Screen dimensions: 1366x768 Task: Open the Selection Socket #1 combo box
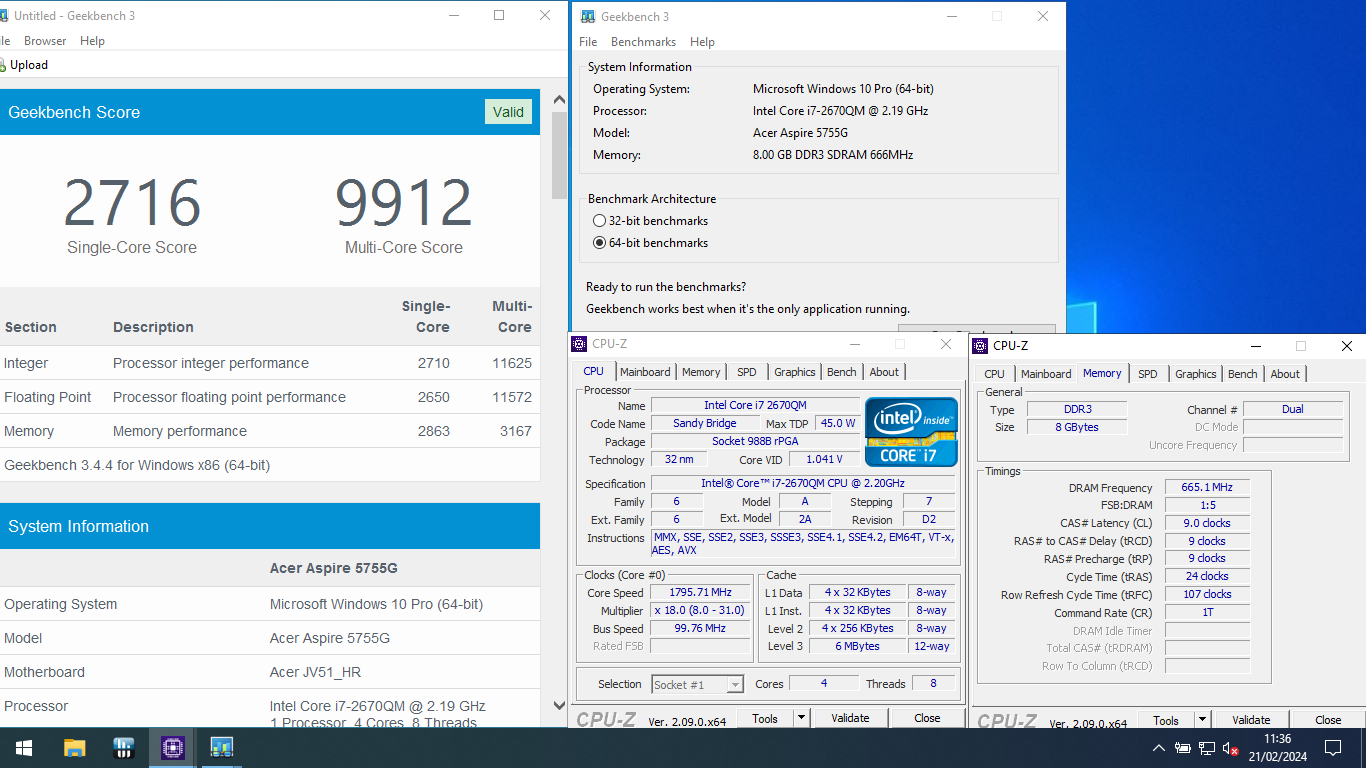coord(697,684)
